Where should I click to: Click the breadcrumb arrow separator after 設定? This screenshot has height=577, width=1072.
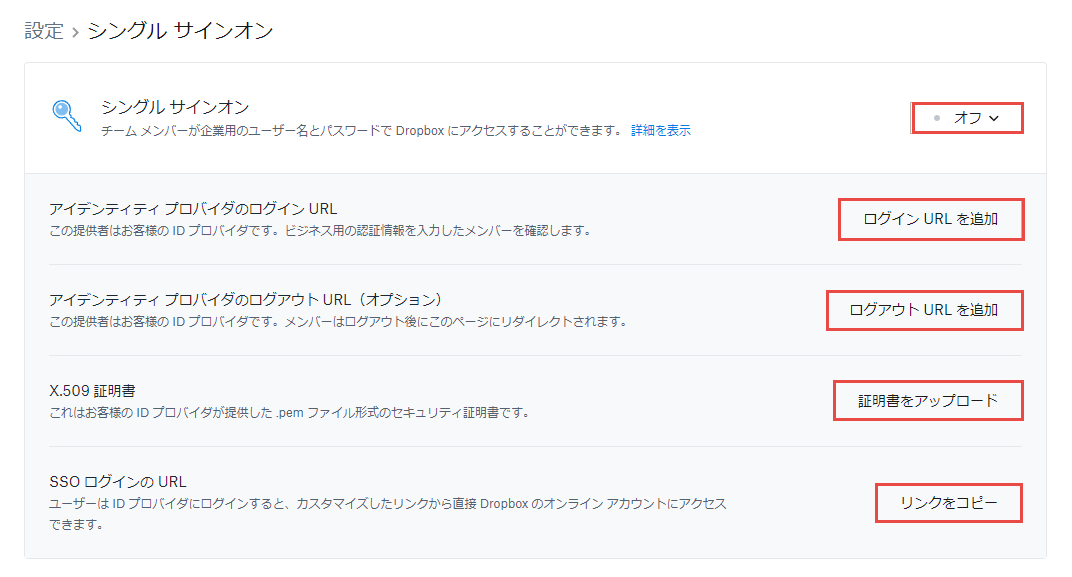point(75,33)
